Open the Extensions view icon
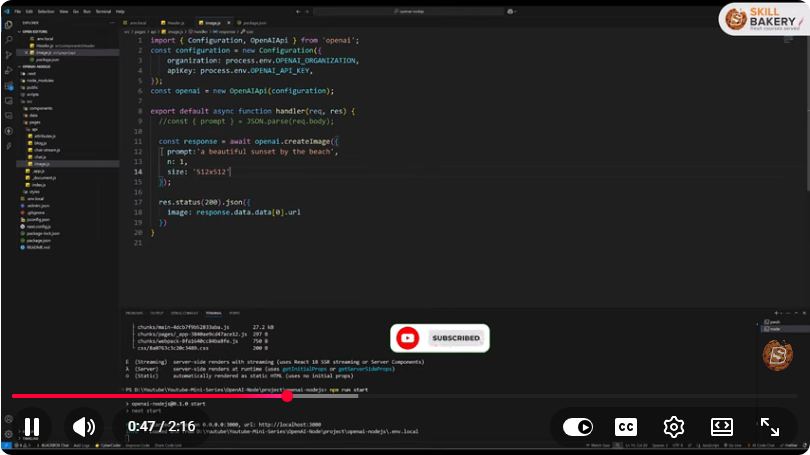 coord(9,86)
